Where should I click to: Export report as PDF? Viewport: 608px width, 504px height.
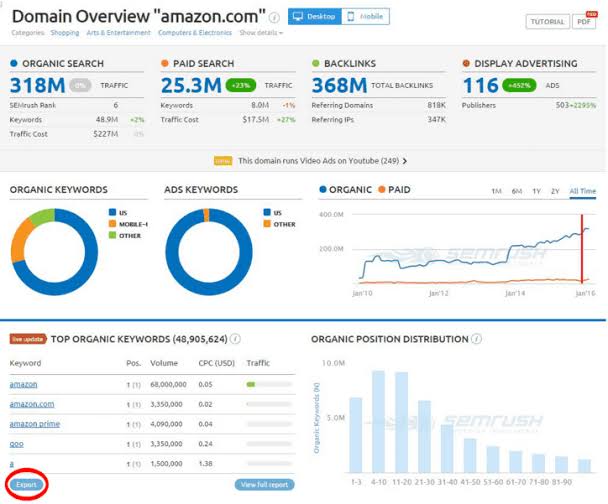point(584,22)
